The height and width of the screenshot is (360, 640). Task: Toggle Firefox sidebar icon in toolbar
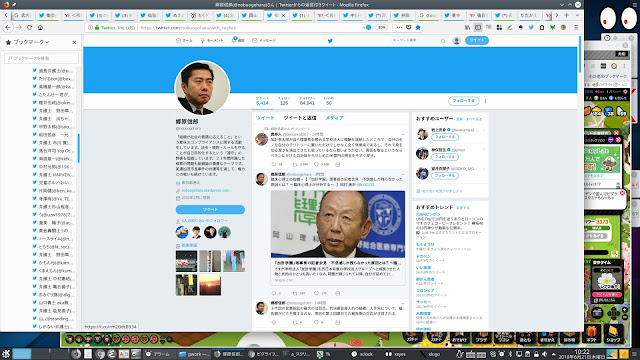click(x=478, y=27)
